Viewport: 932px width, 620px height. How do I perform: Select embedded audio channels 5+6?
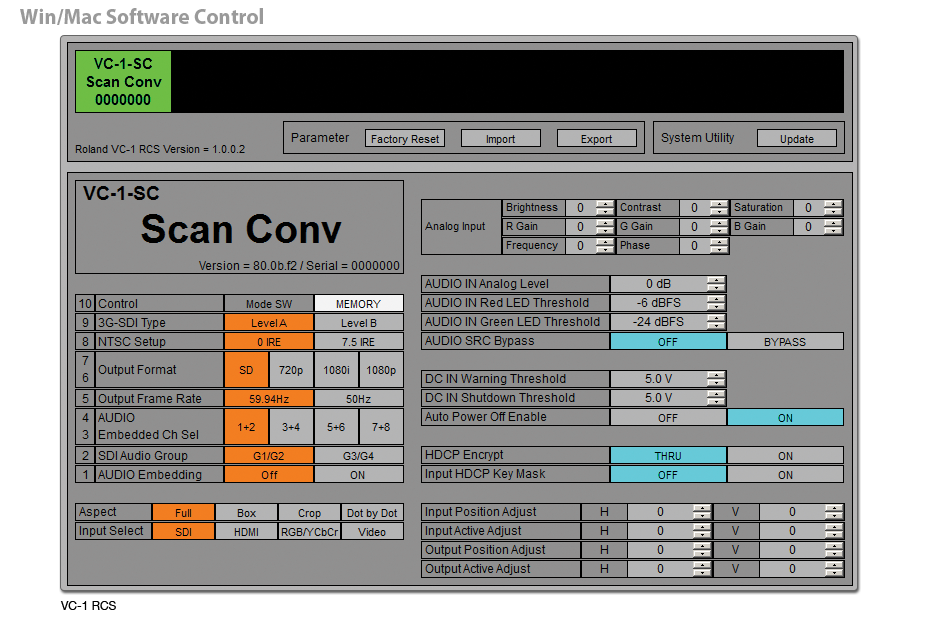tap(336, 427)
